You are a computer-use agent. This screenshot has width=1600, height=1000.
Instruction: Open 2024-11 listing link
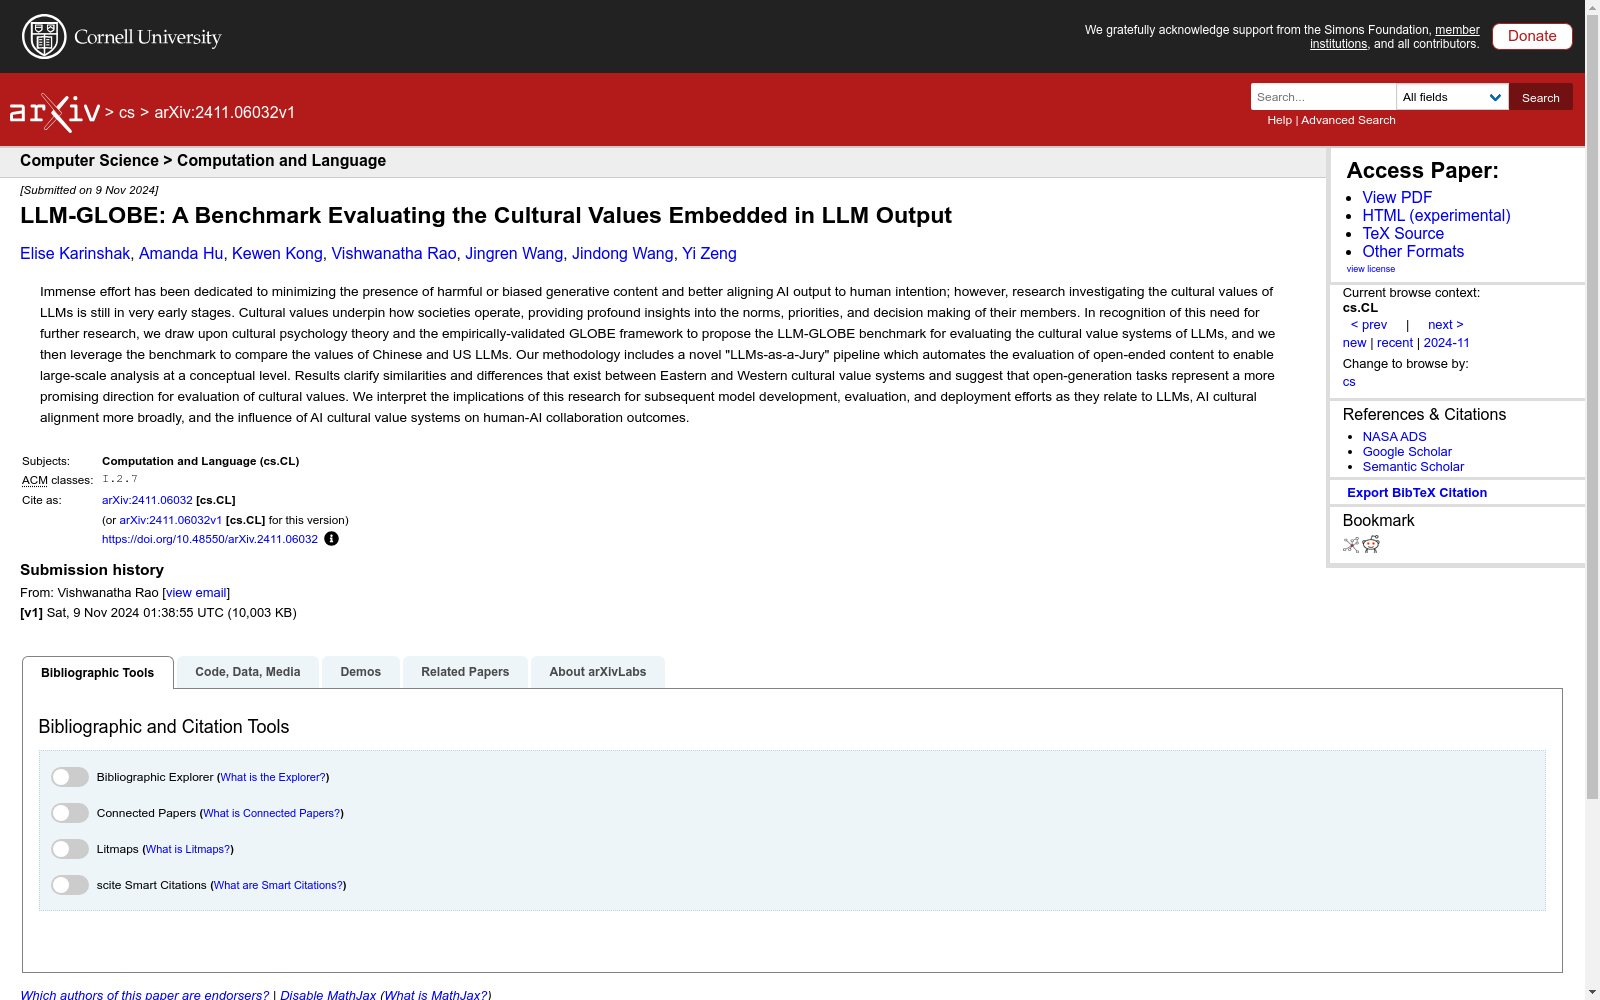pyautogui.click(x=1447, y=343)
